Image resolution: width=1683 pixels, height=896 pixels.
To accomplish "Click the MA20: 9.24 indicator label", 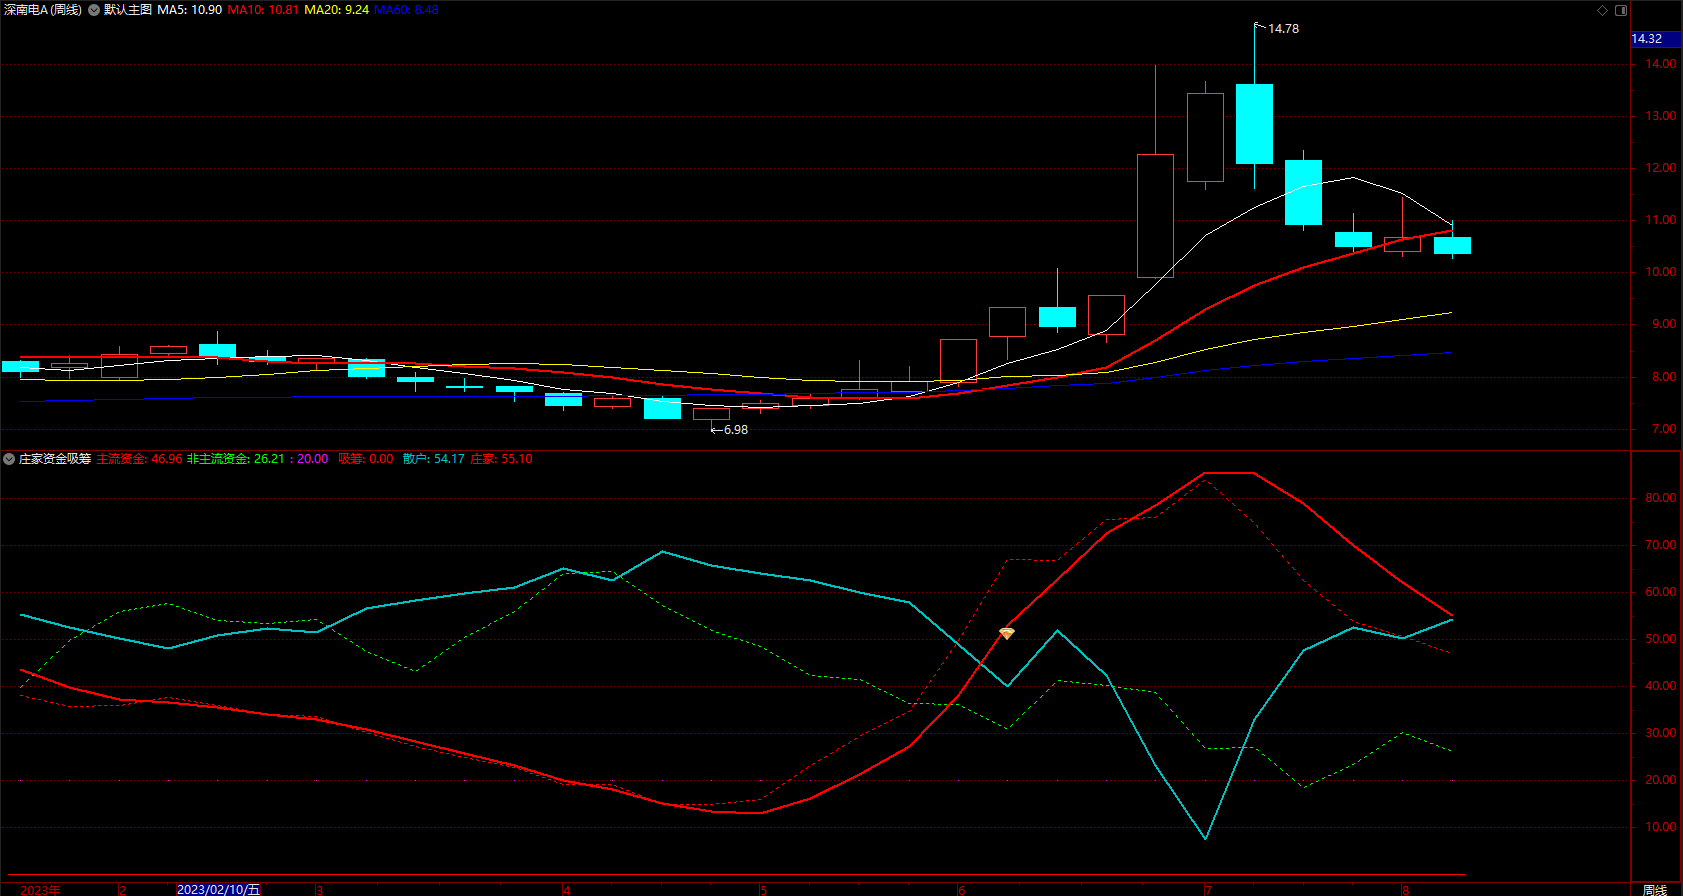I will click(x=337, y=10).
